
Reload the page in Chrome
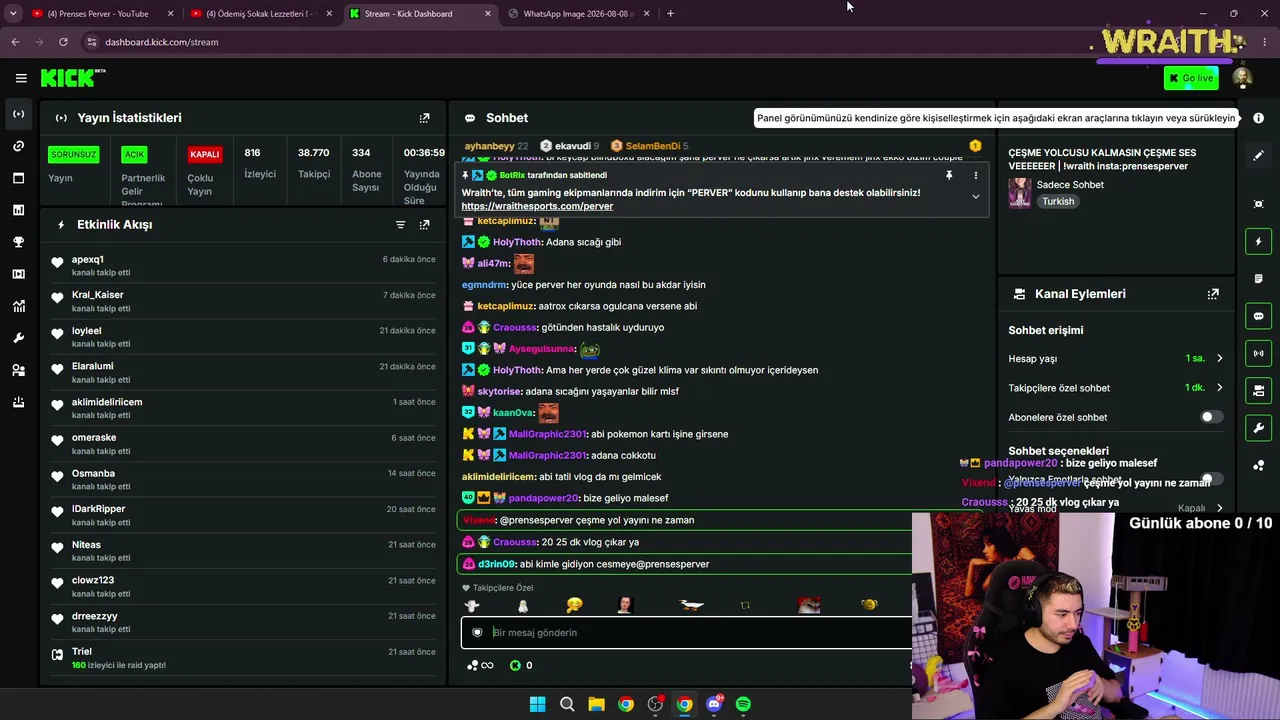pos(63,42)
